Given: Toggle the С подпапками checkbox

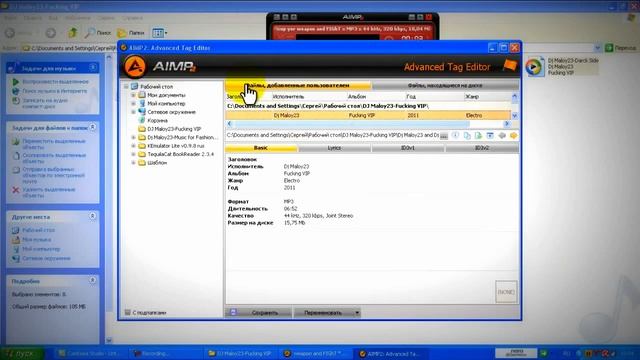Looking at the screenshot, I should (128, 313).
